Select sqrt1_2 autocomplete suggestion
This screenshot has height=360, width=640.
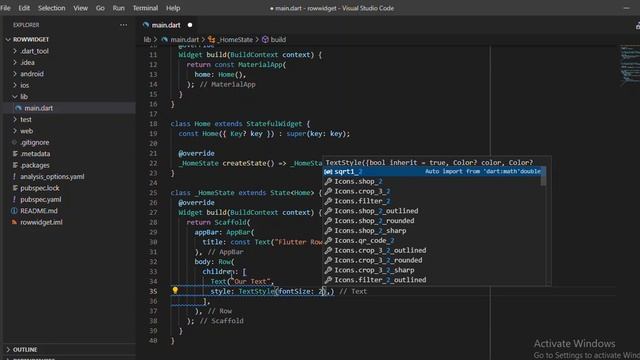433,172
